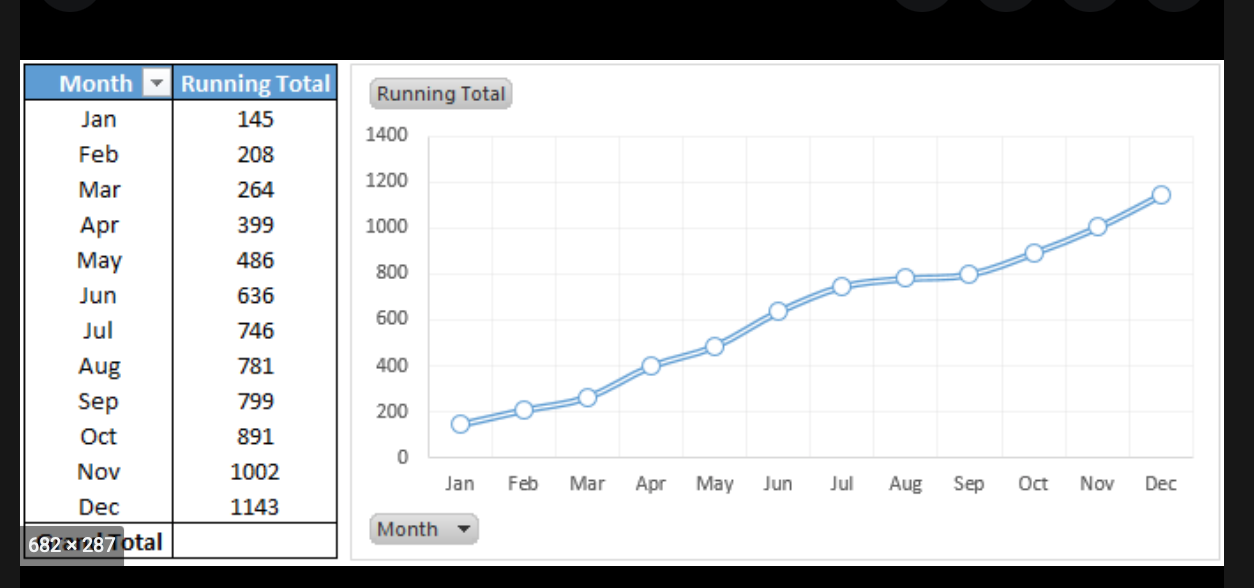1254x588 pixels.
Task: Click the 1000 label on vertical axis
Action: (387, 227)
